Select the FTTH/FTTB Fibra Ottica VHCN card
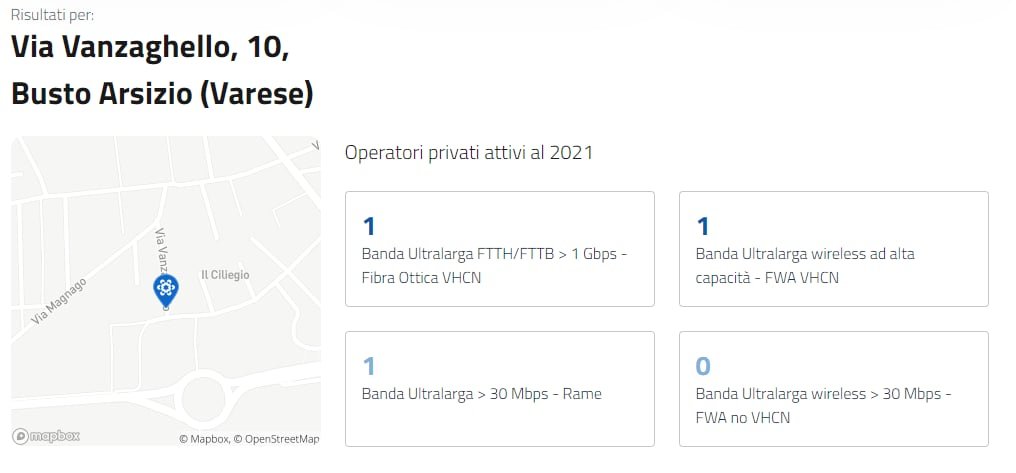 (499, 249)
